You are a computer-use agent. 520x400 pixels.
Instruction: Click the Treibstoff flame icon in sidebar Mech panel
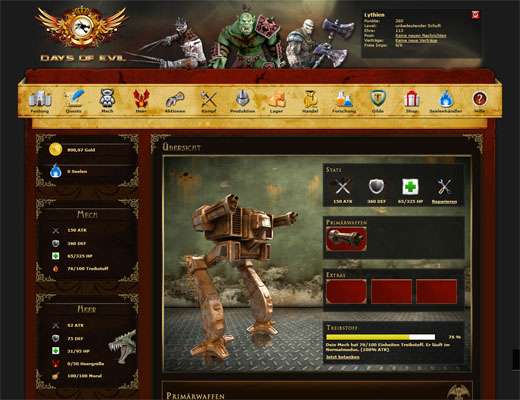56,268
